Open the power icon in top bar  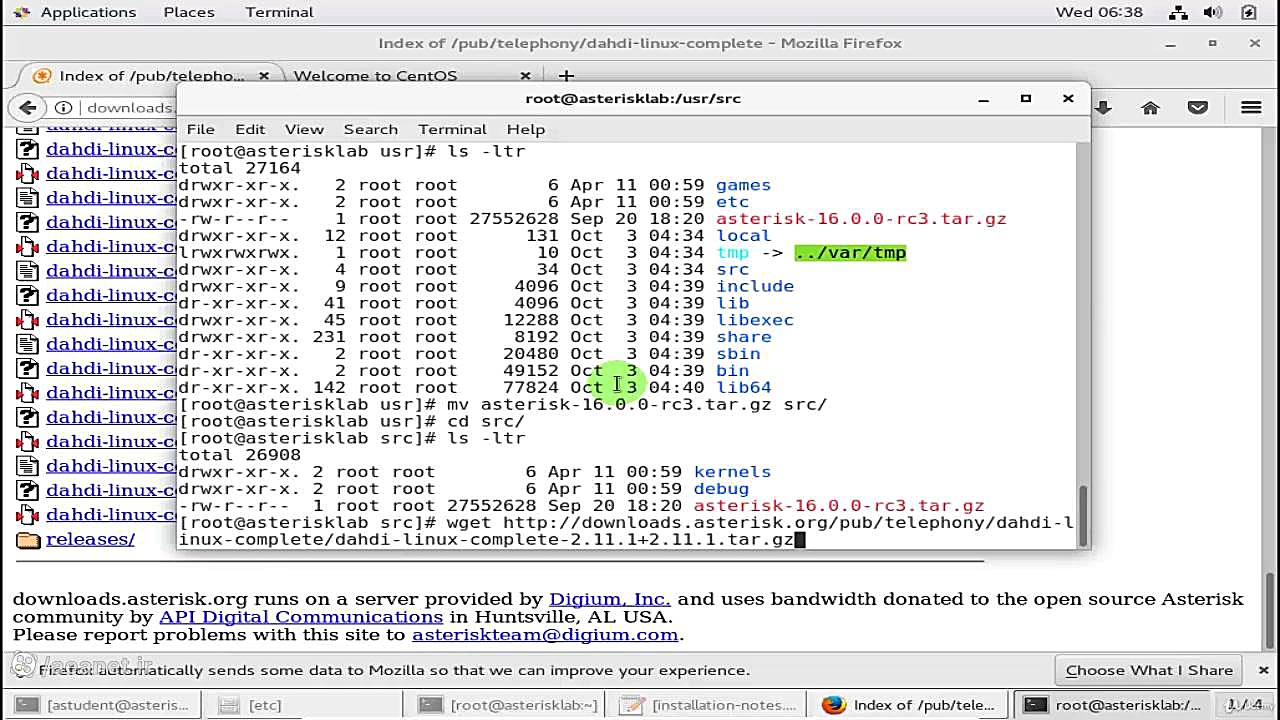pos(1249,12)
